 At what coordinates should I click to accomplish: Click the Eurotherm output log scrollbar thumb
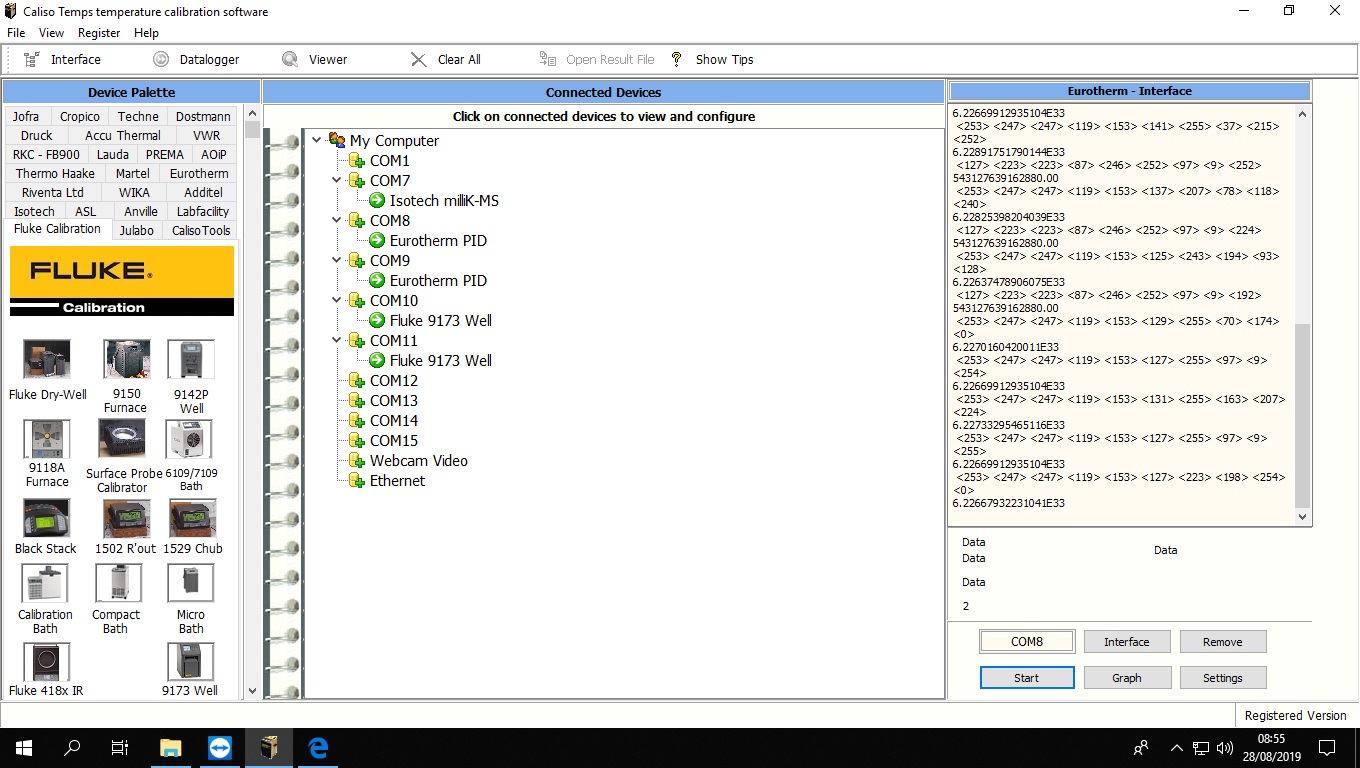1302,415
